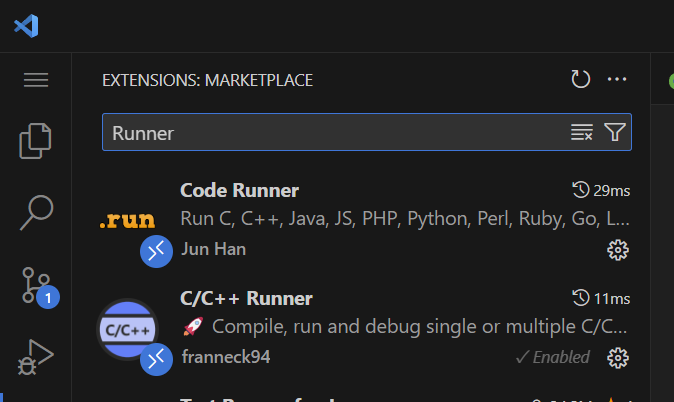Click the Code Runner description text
This screenshot has width=674, height=402.
(404, 219)
